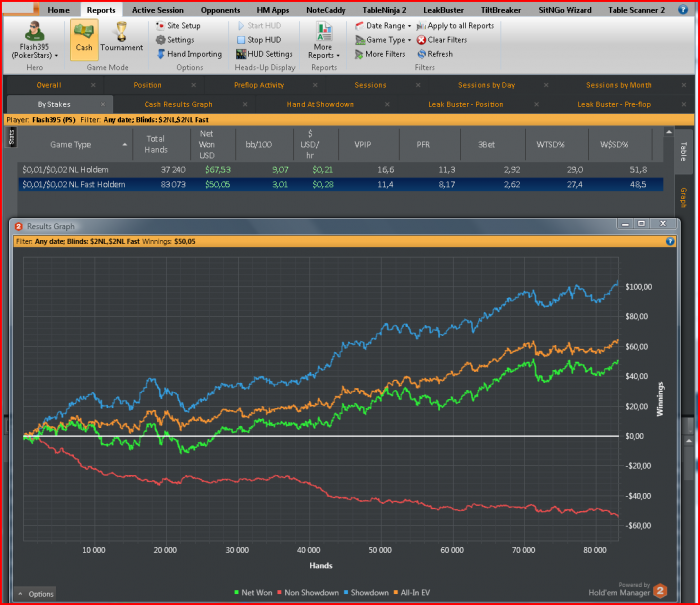Toggle Showdown legend series
Screen dimensions: 700x605
pos(366,592)
